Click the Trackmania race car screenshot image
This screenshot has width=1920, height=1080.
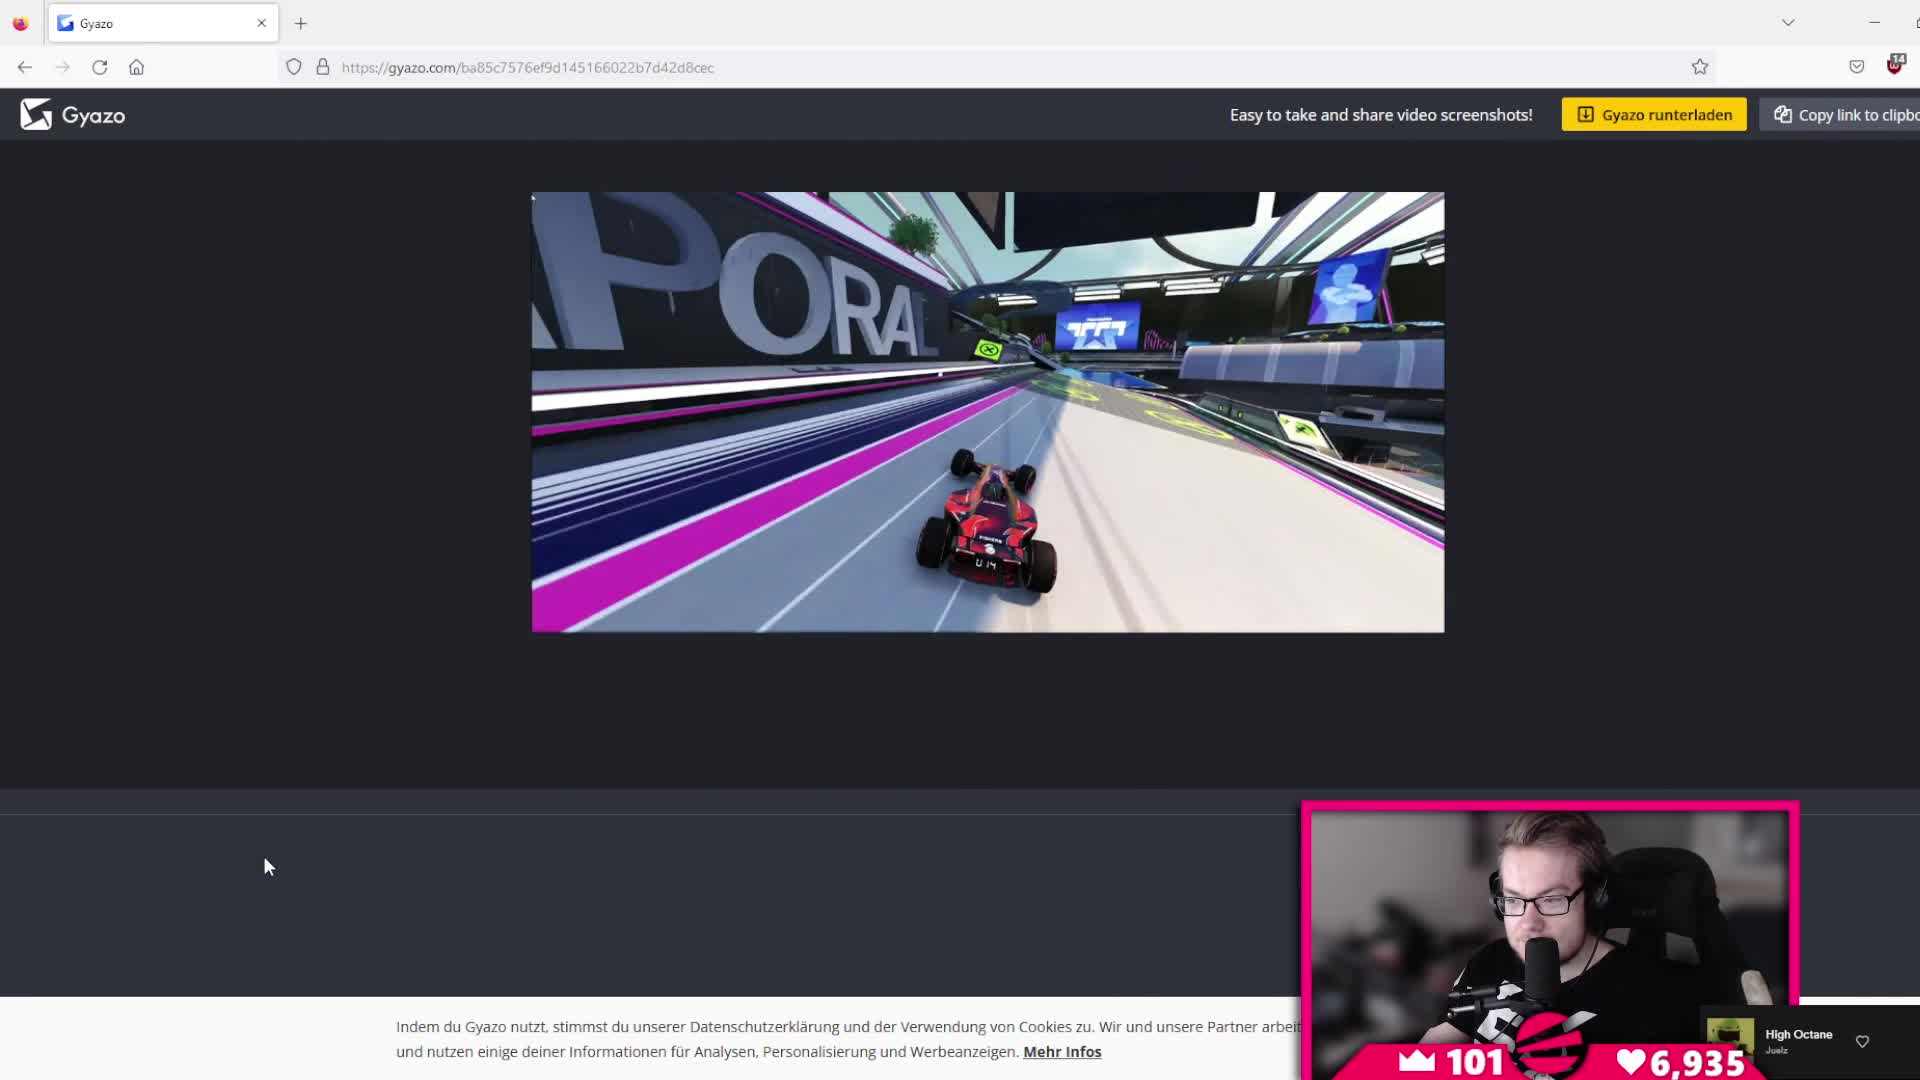point(988,412)
